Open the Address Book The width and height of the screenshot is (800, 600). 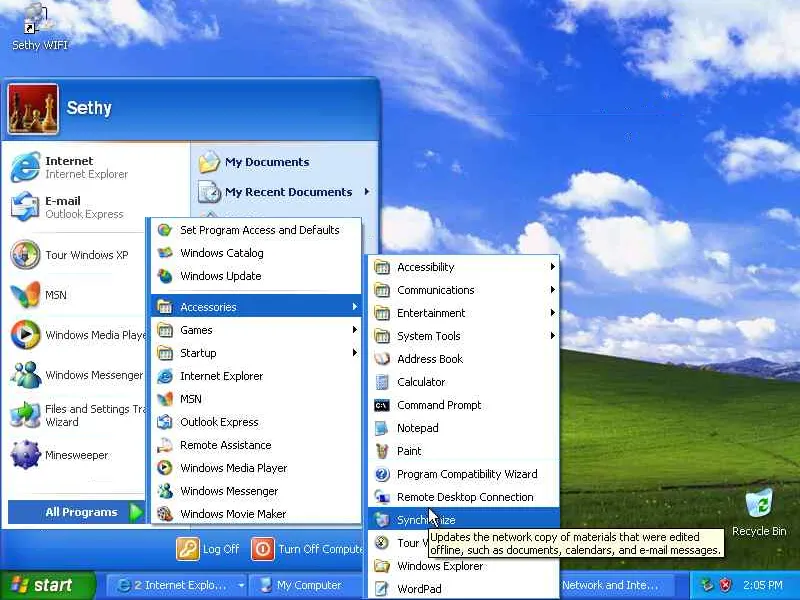[x=463, y=359]
